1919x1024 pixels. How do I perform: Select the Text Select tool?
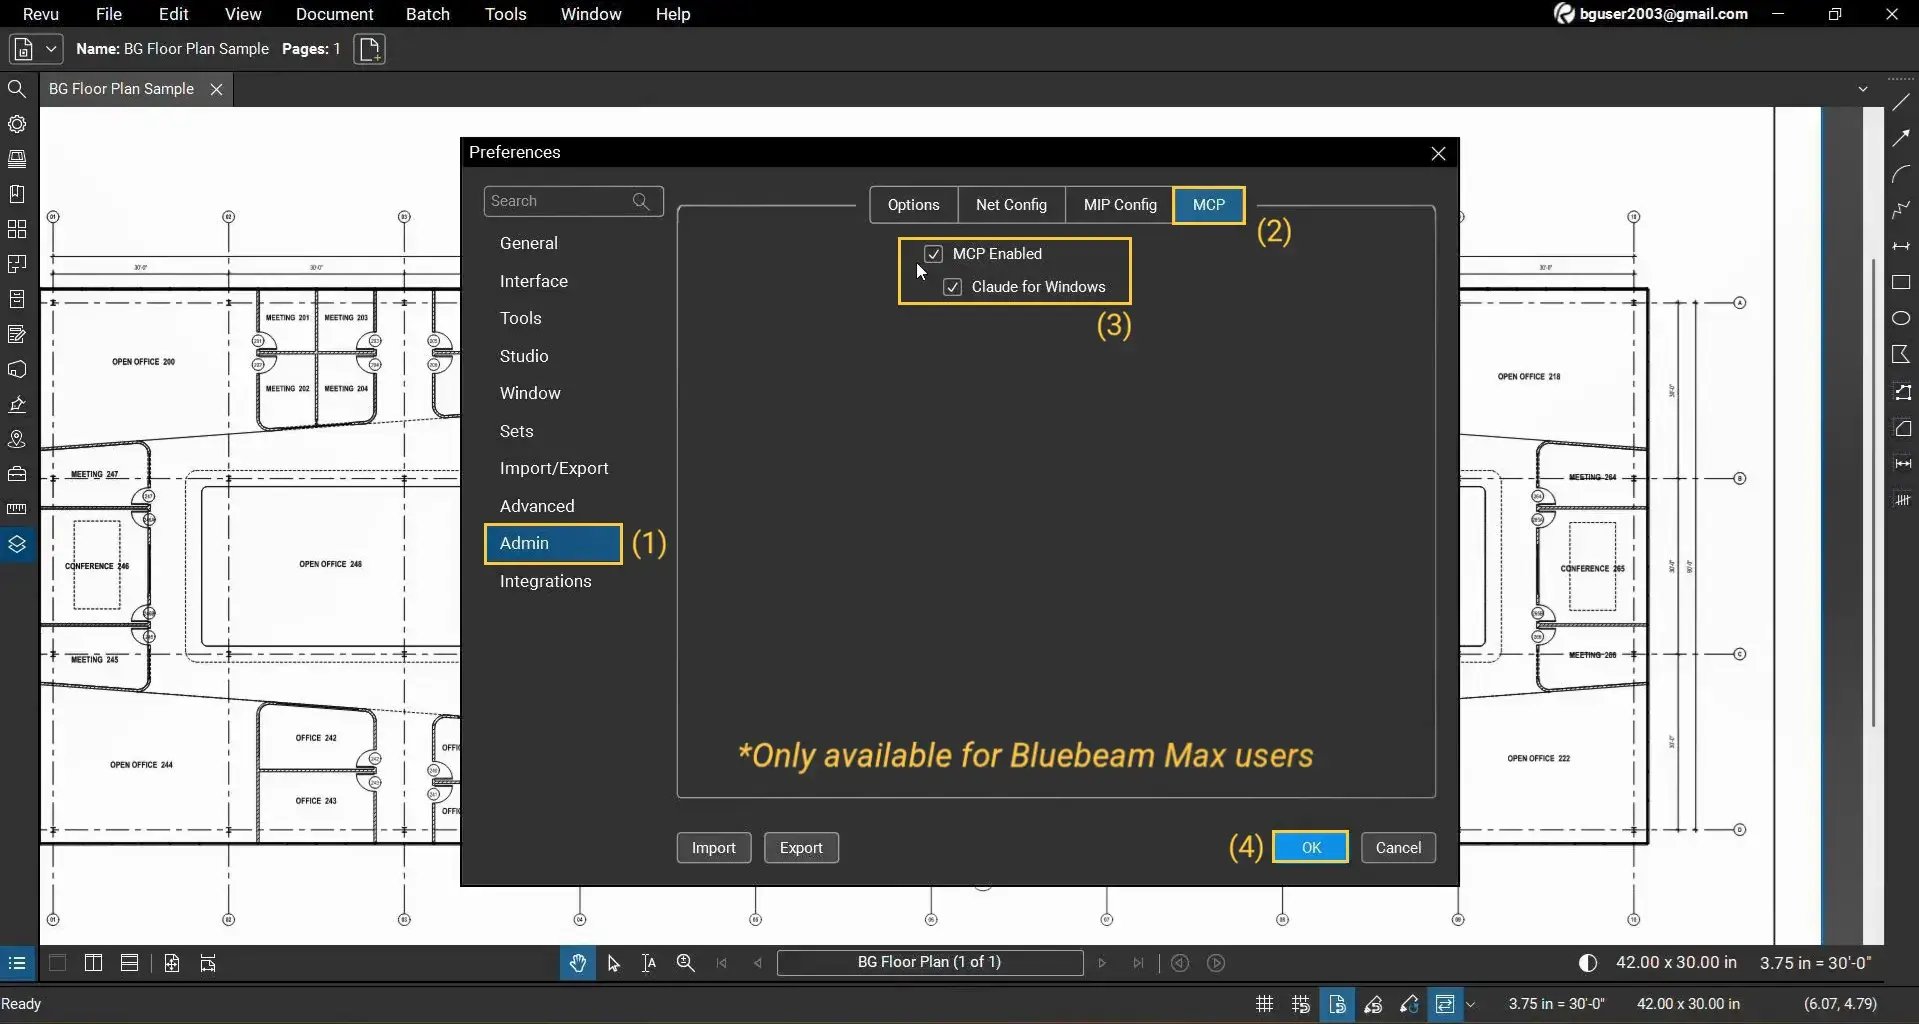[649, 963]
